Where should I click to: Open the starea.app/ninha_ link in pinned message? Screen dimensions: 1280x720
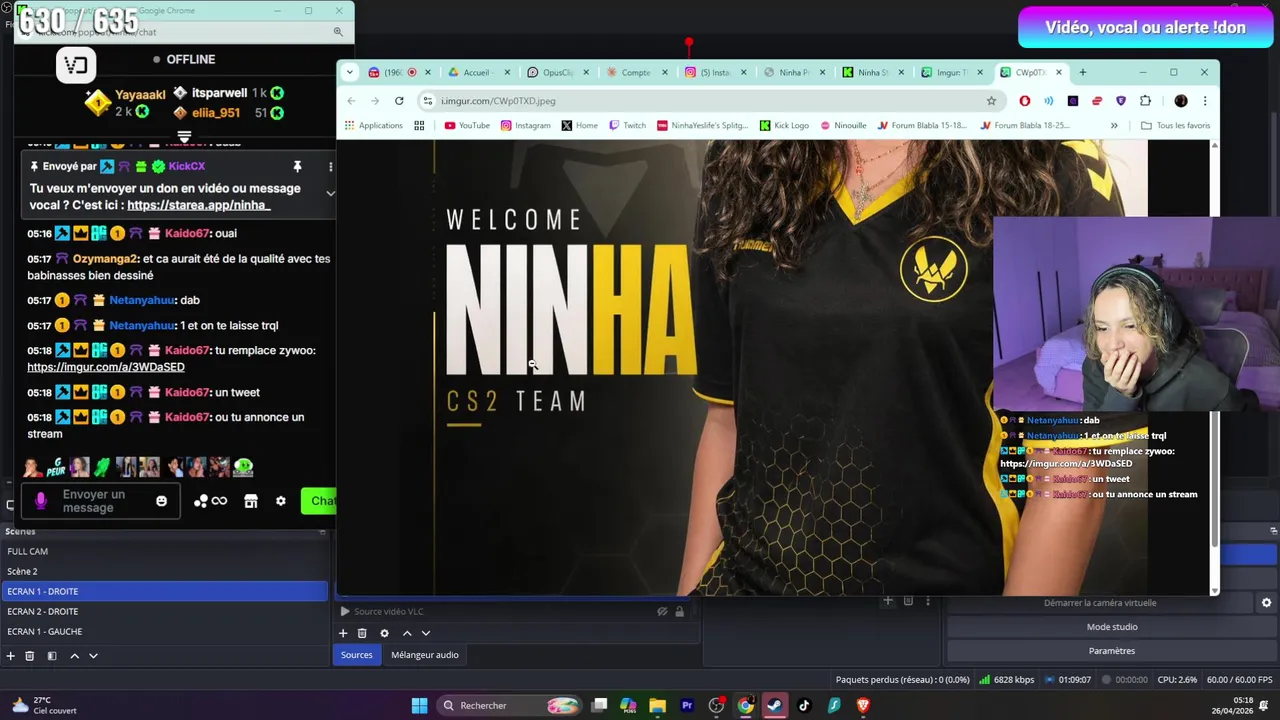pyautogui.click(x=198, y=205)
